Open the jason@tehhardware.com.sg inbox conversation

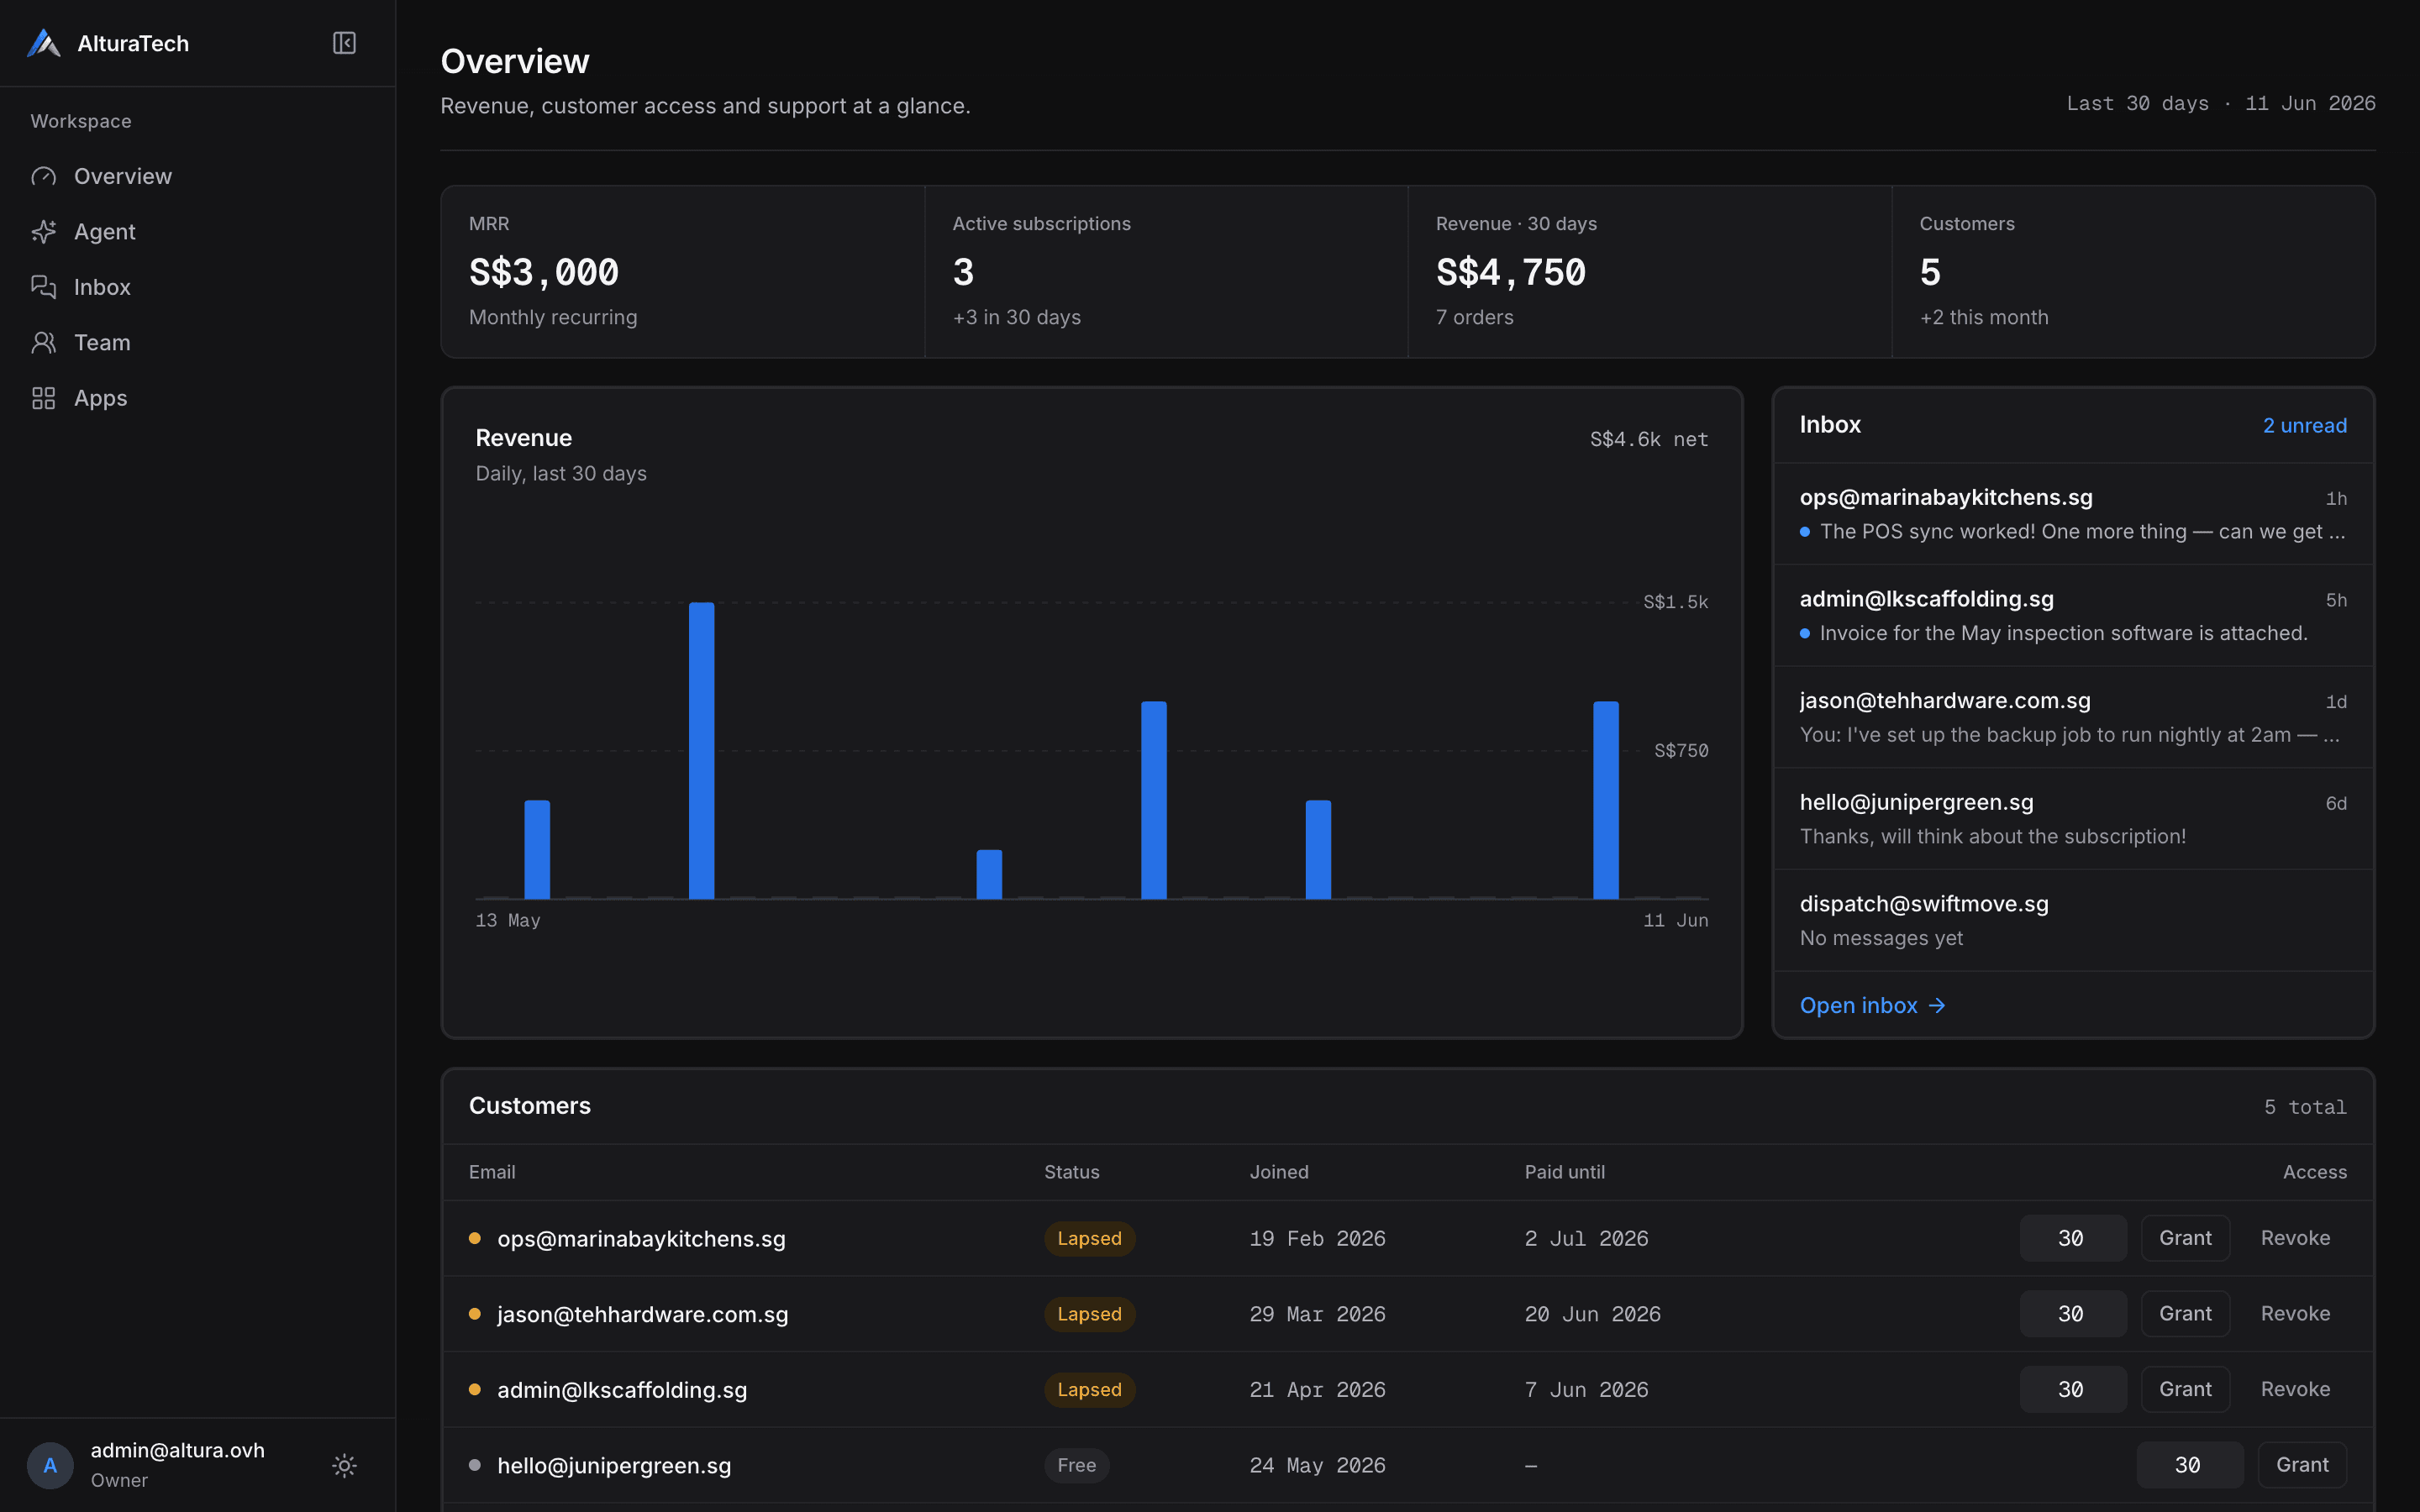point(2073,717)
